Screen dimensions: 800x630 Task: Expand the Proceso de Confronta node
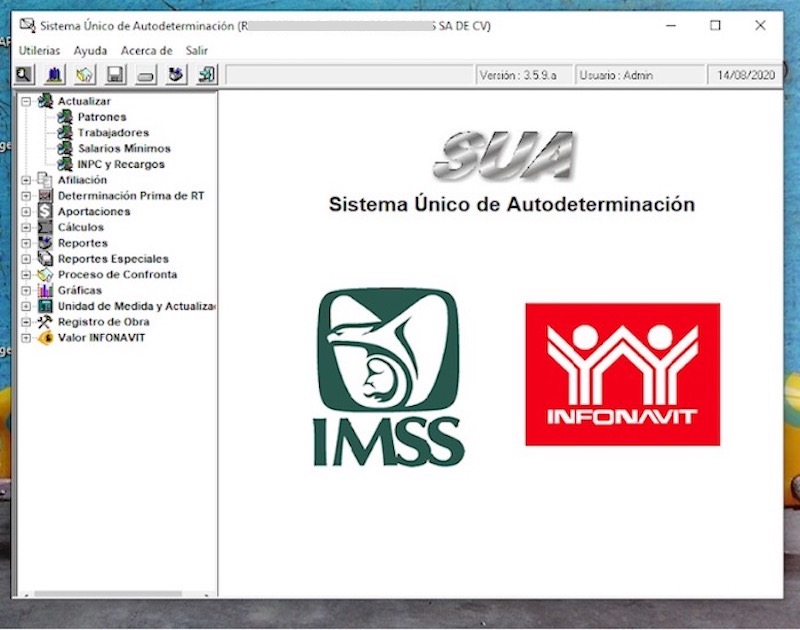(x=26, y=275)
